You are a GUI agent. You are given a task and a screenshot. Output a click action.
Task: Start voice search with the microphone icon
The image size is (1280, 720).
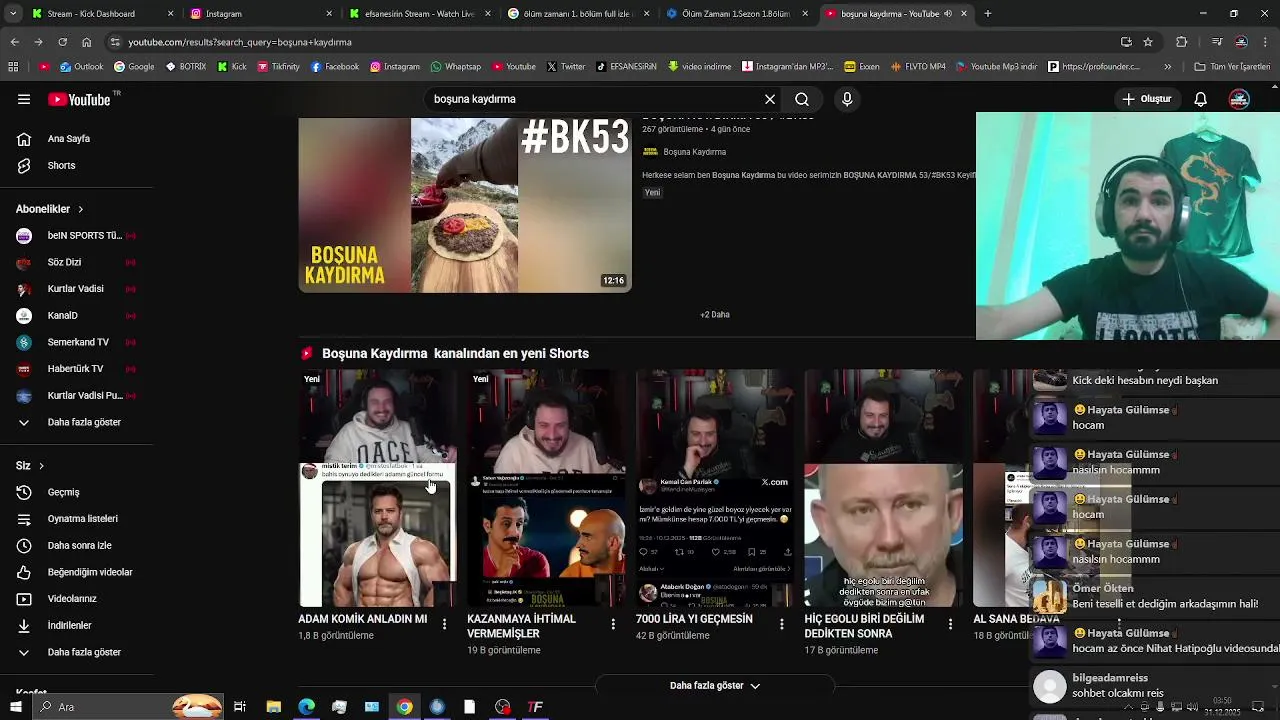[x=847, y=99]
